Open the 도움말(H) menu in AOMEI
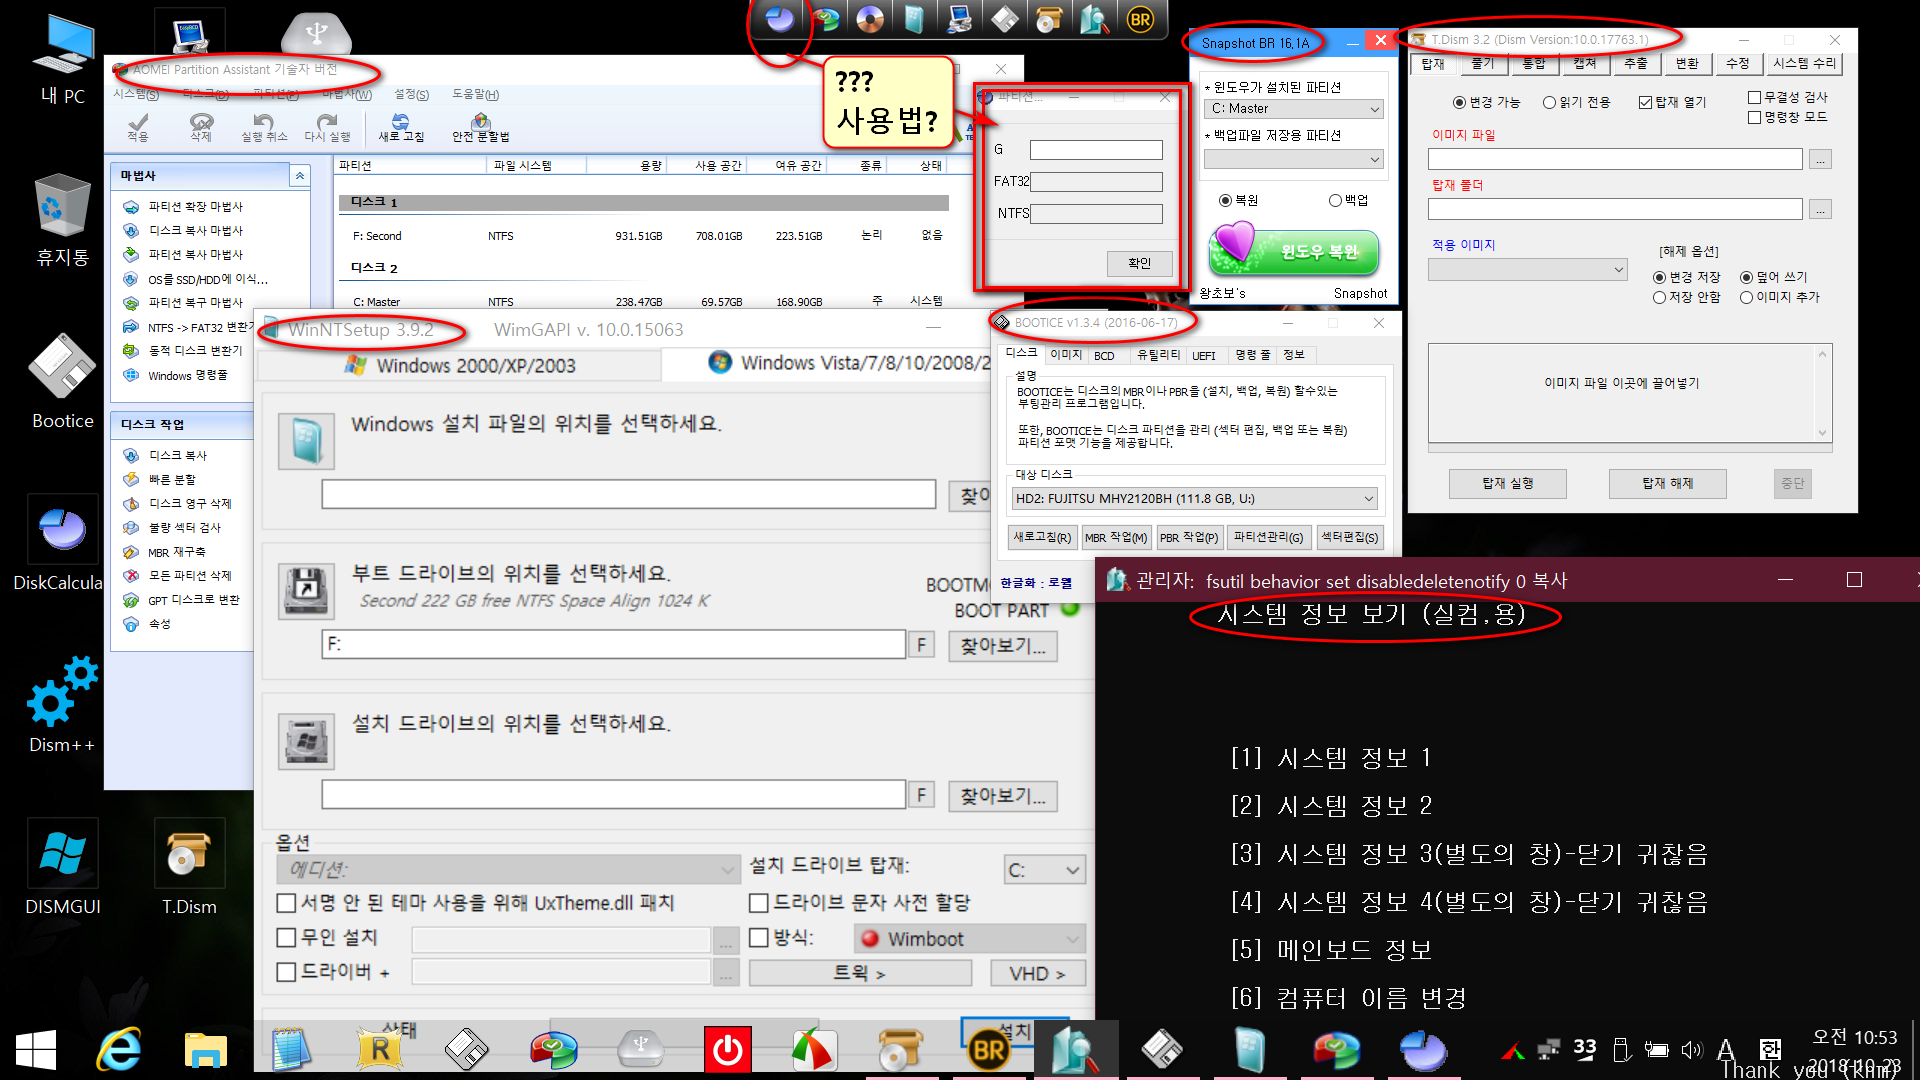This screenshot has height=1080, width=1920. [x=475, y=94]
